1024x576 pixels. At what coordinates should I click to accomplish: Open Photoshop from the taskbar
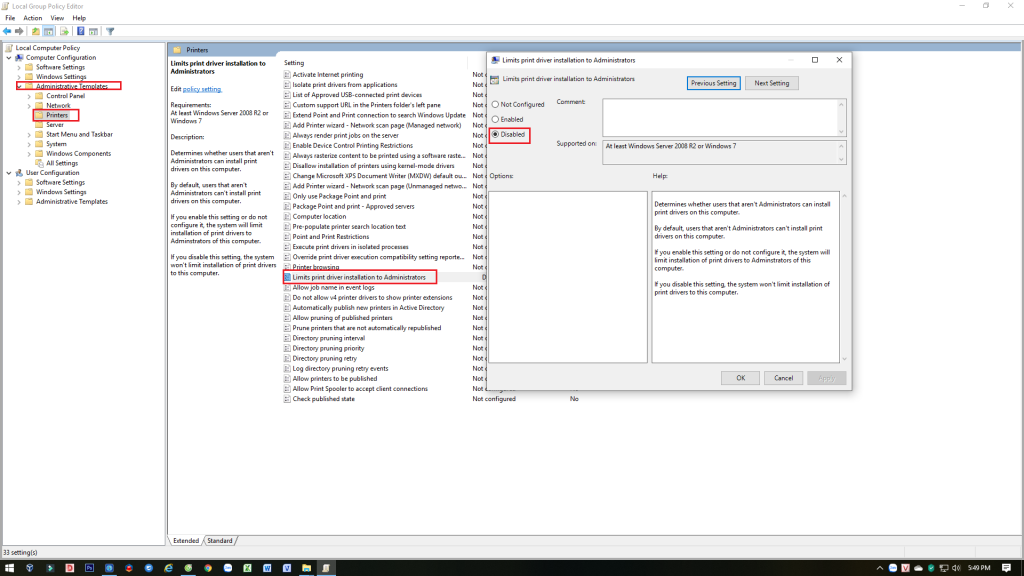pos(89,568)
